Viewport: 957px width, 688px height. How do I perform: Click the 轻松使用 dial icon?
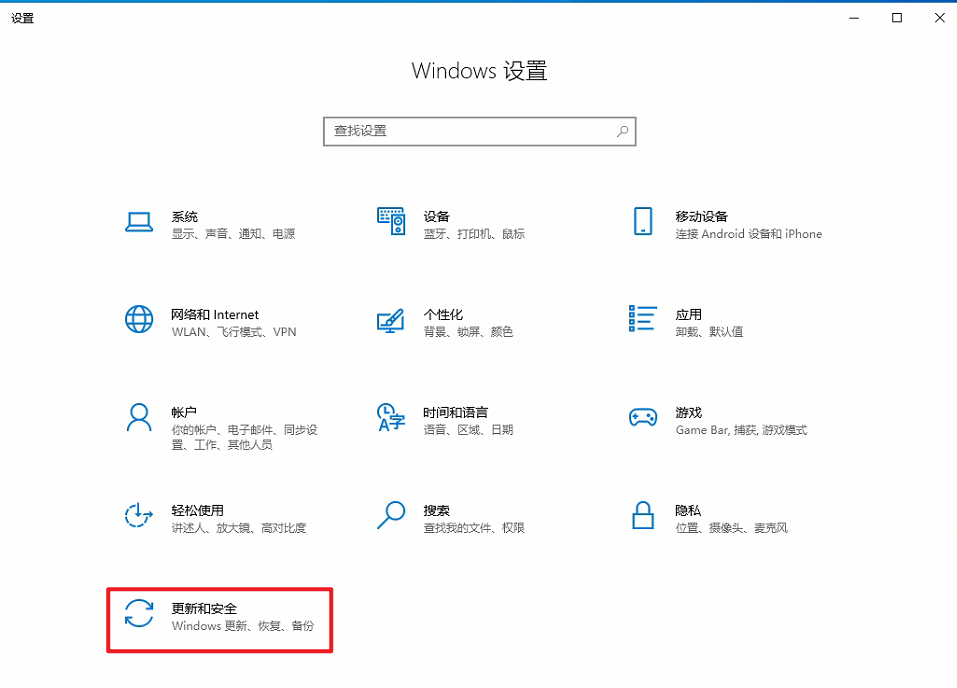click(138, 516)
